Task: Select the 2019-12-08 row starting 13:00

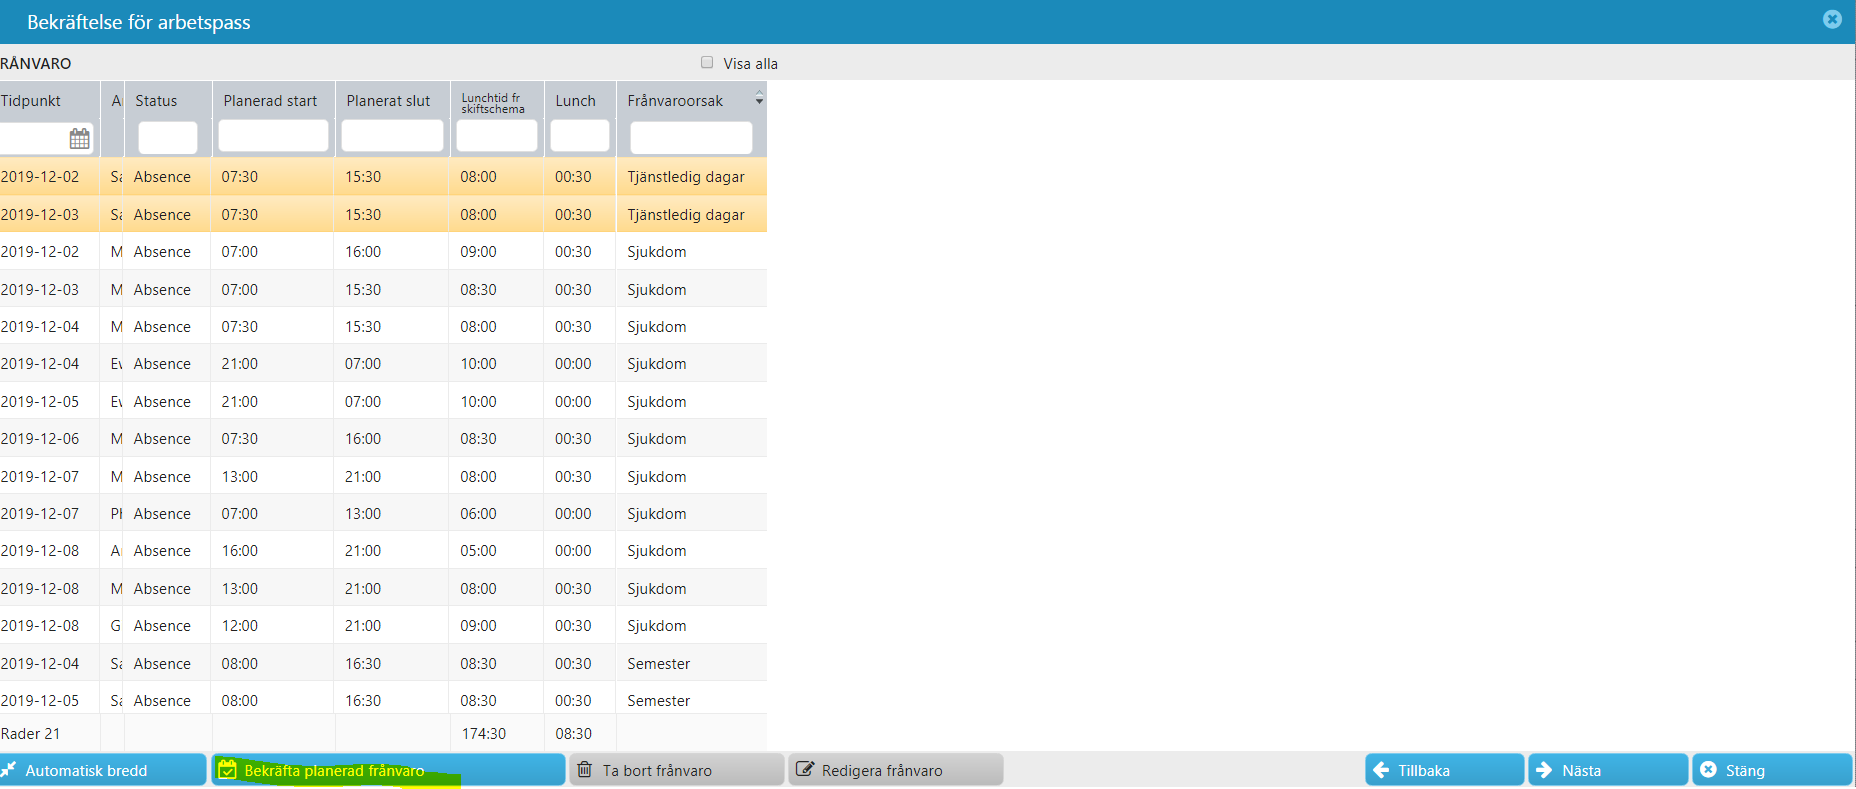Action: coord(383,588)
